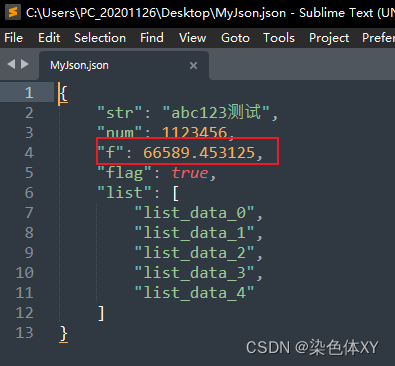The height and width of the screenshot is (366, 395).
Task: Go to next tab with right arrow
Action: (x=25, y=64)
